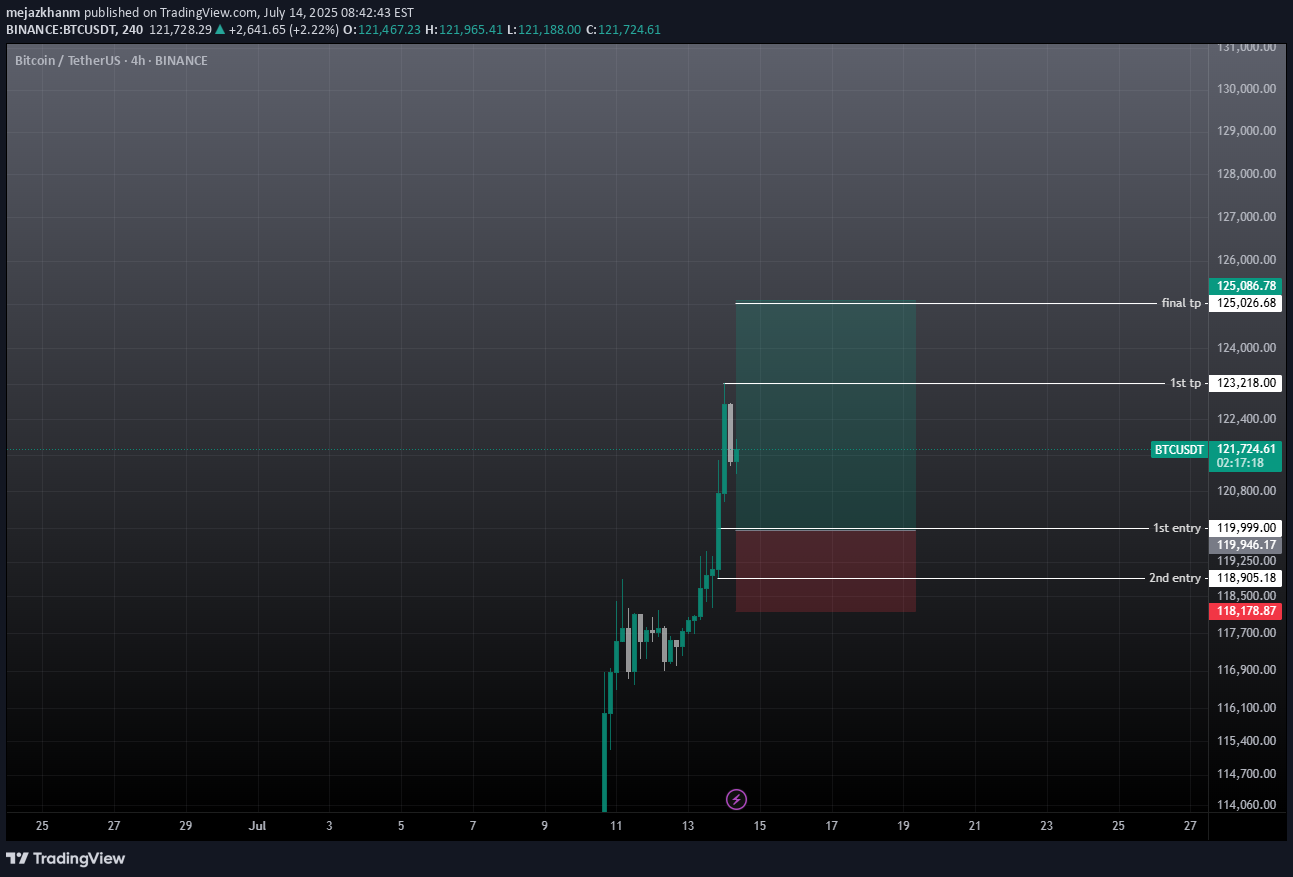Screen dimensions: 1293x877
Task: Click the '15' date on time axis
Action: coord(759,826)
